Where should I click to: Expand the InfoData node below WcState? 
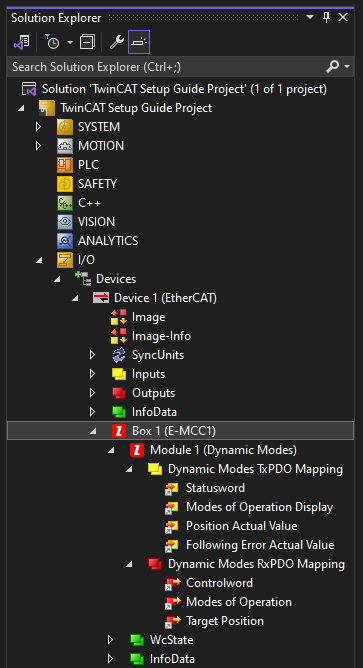pyautogui.click(x=110, y=659)
